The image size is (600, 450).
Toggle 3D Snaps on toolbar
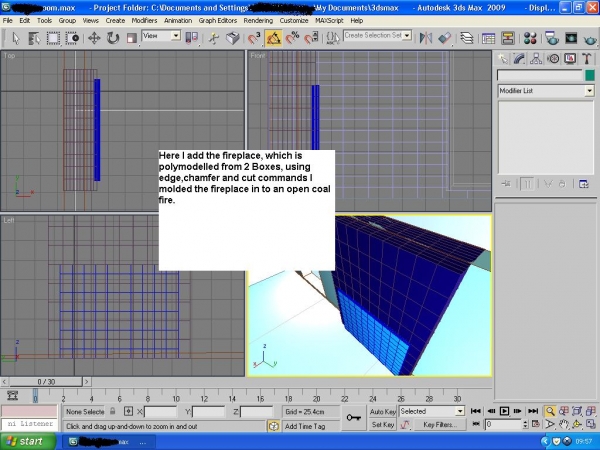click(x=253, y=38)
